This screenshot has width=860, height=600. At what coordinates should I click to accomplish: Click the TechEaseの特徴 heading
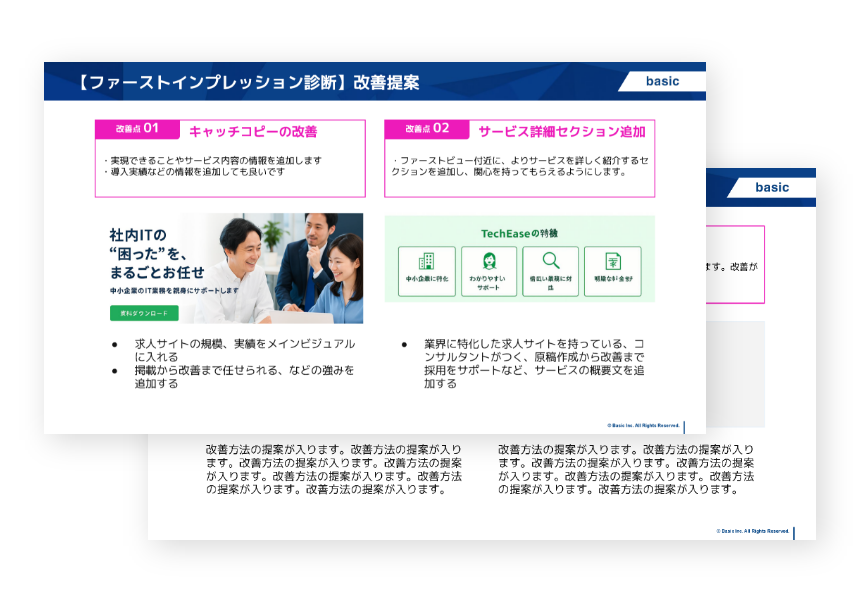(x=519, y=233)
